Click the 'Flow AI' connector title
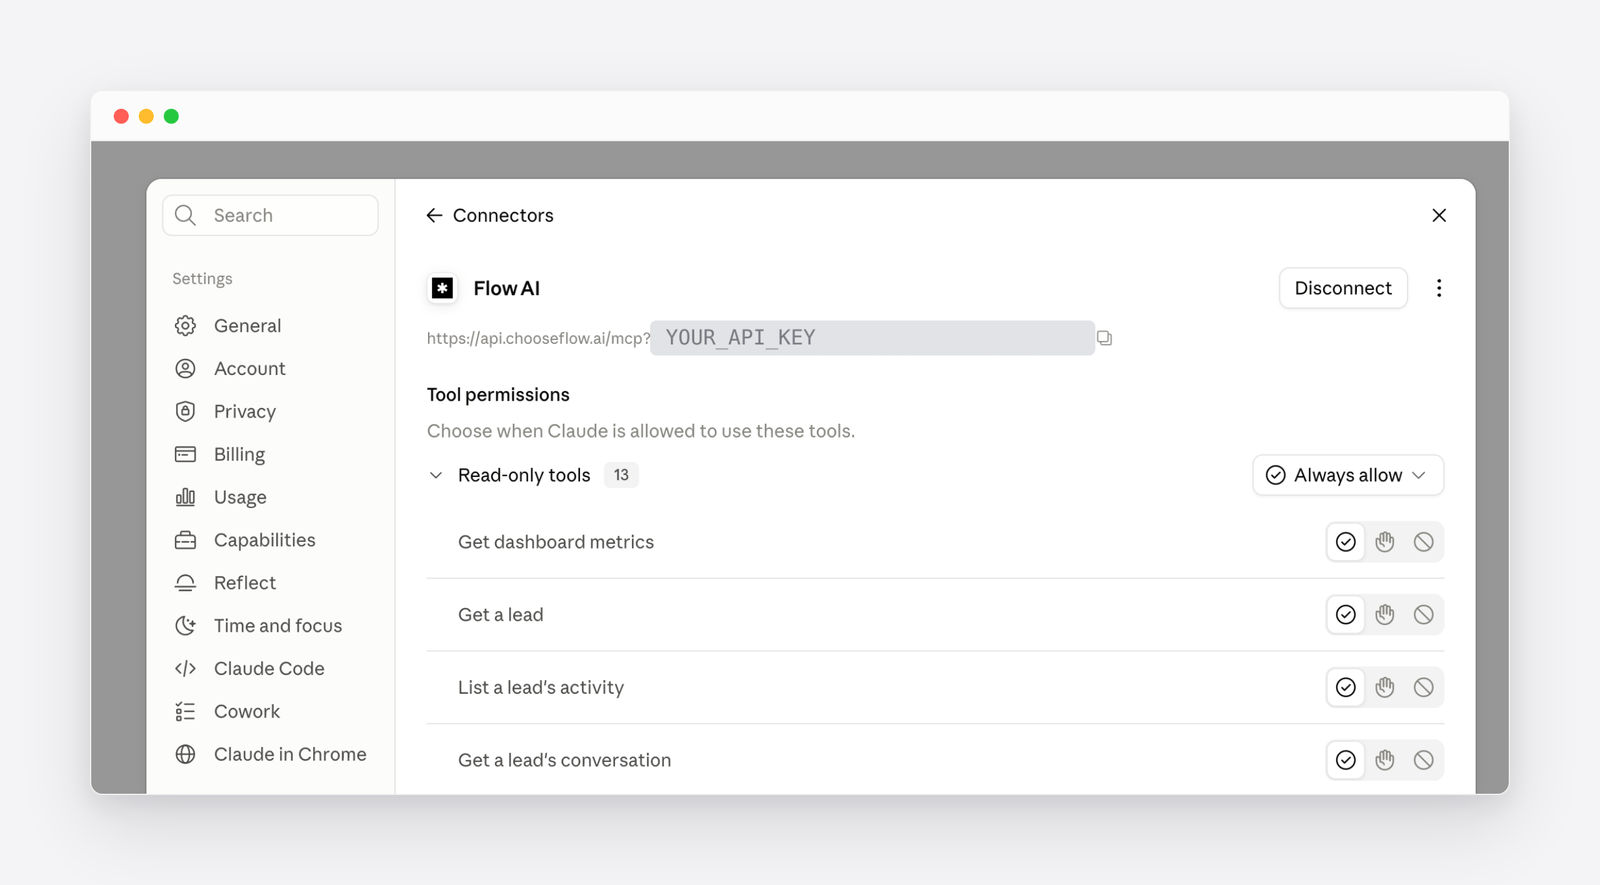 507,288
